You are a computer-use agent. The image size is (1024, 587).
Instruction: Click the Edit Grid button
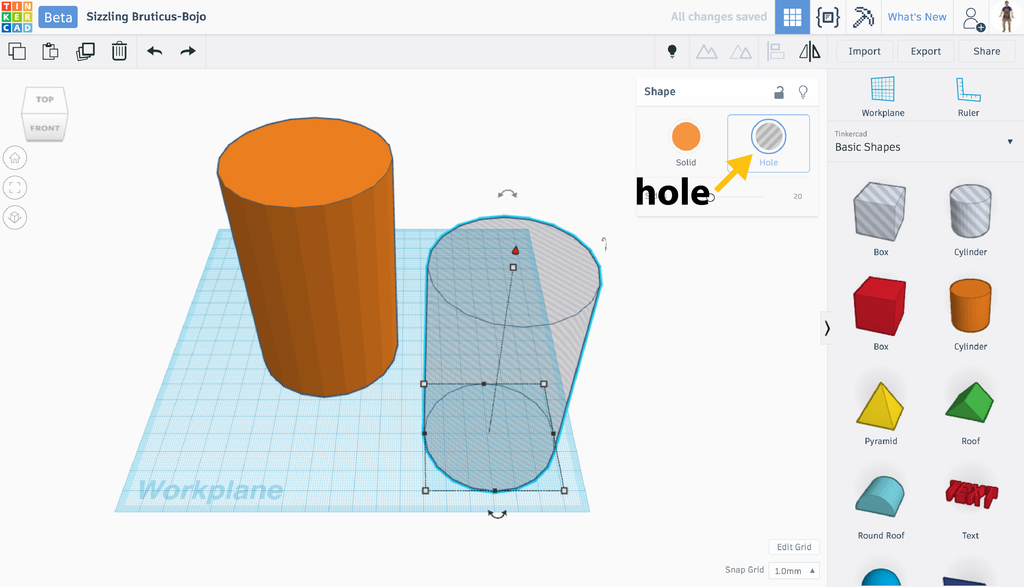coord(794,547)
